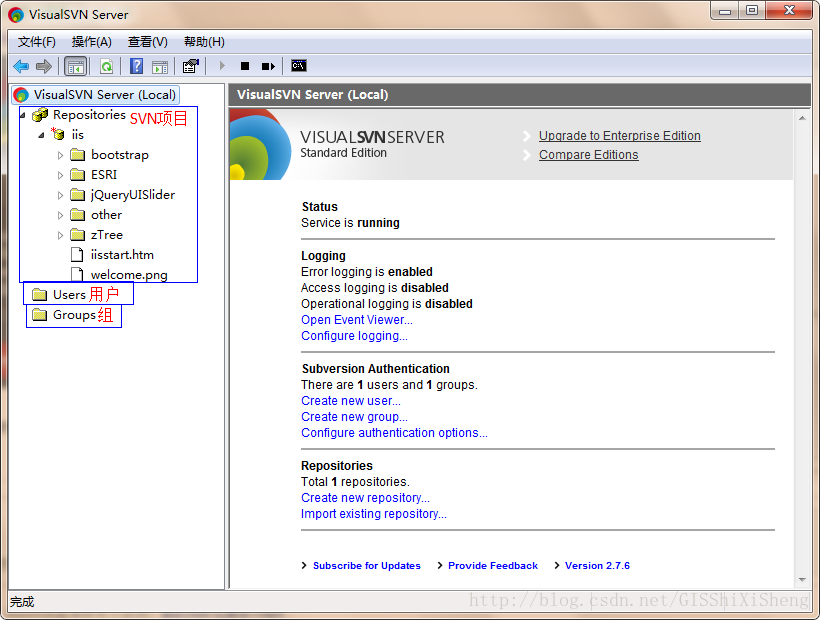This screenshot has width=820, height=620.
Task: Click the Back arrow toolbar icon
Action: 21,66
